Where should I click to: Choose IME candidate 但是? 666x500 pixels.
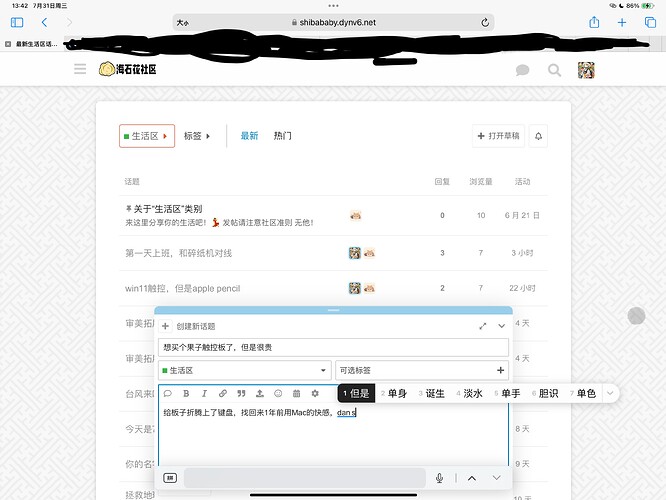pos(356,393)
